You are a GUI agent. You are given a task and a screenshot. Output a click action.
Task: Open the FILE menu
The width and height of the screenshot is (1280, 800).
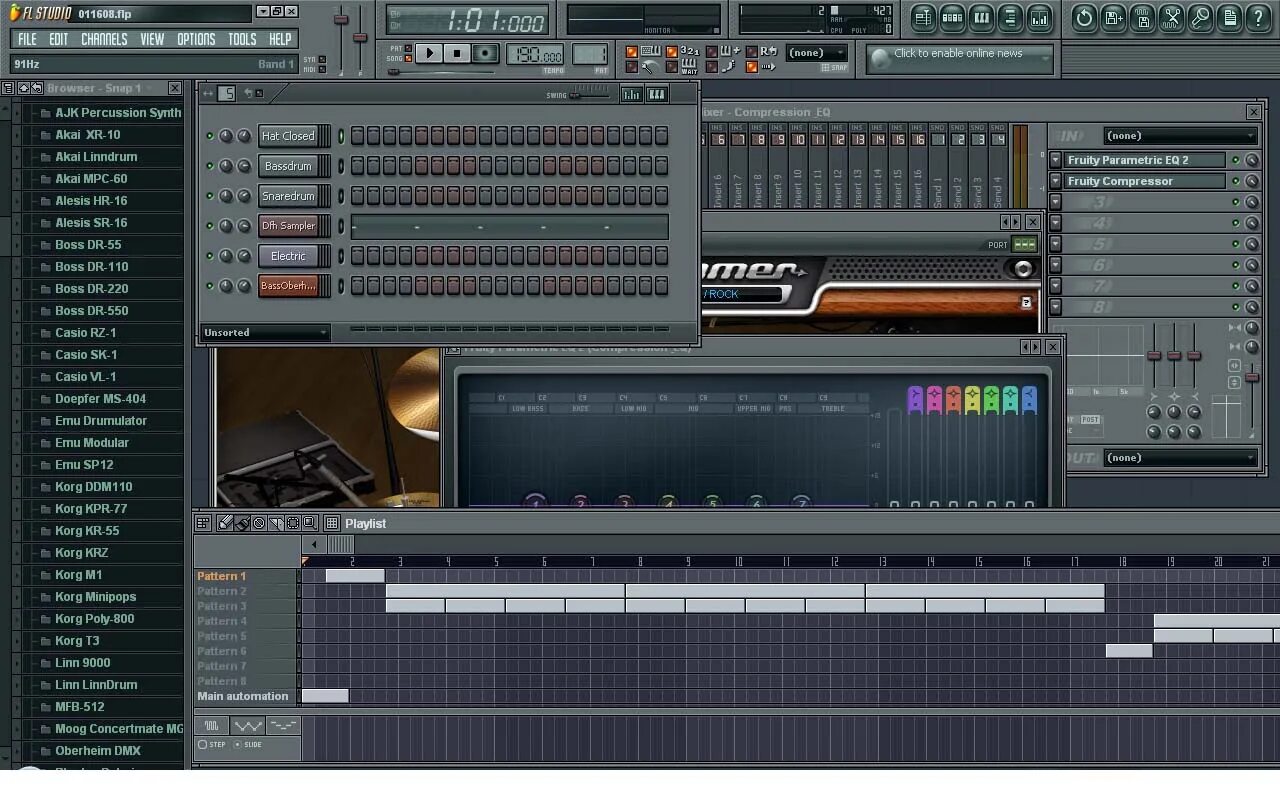coord(27,39)
